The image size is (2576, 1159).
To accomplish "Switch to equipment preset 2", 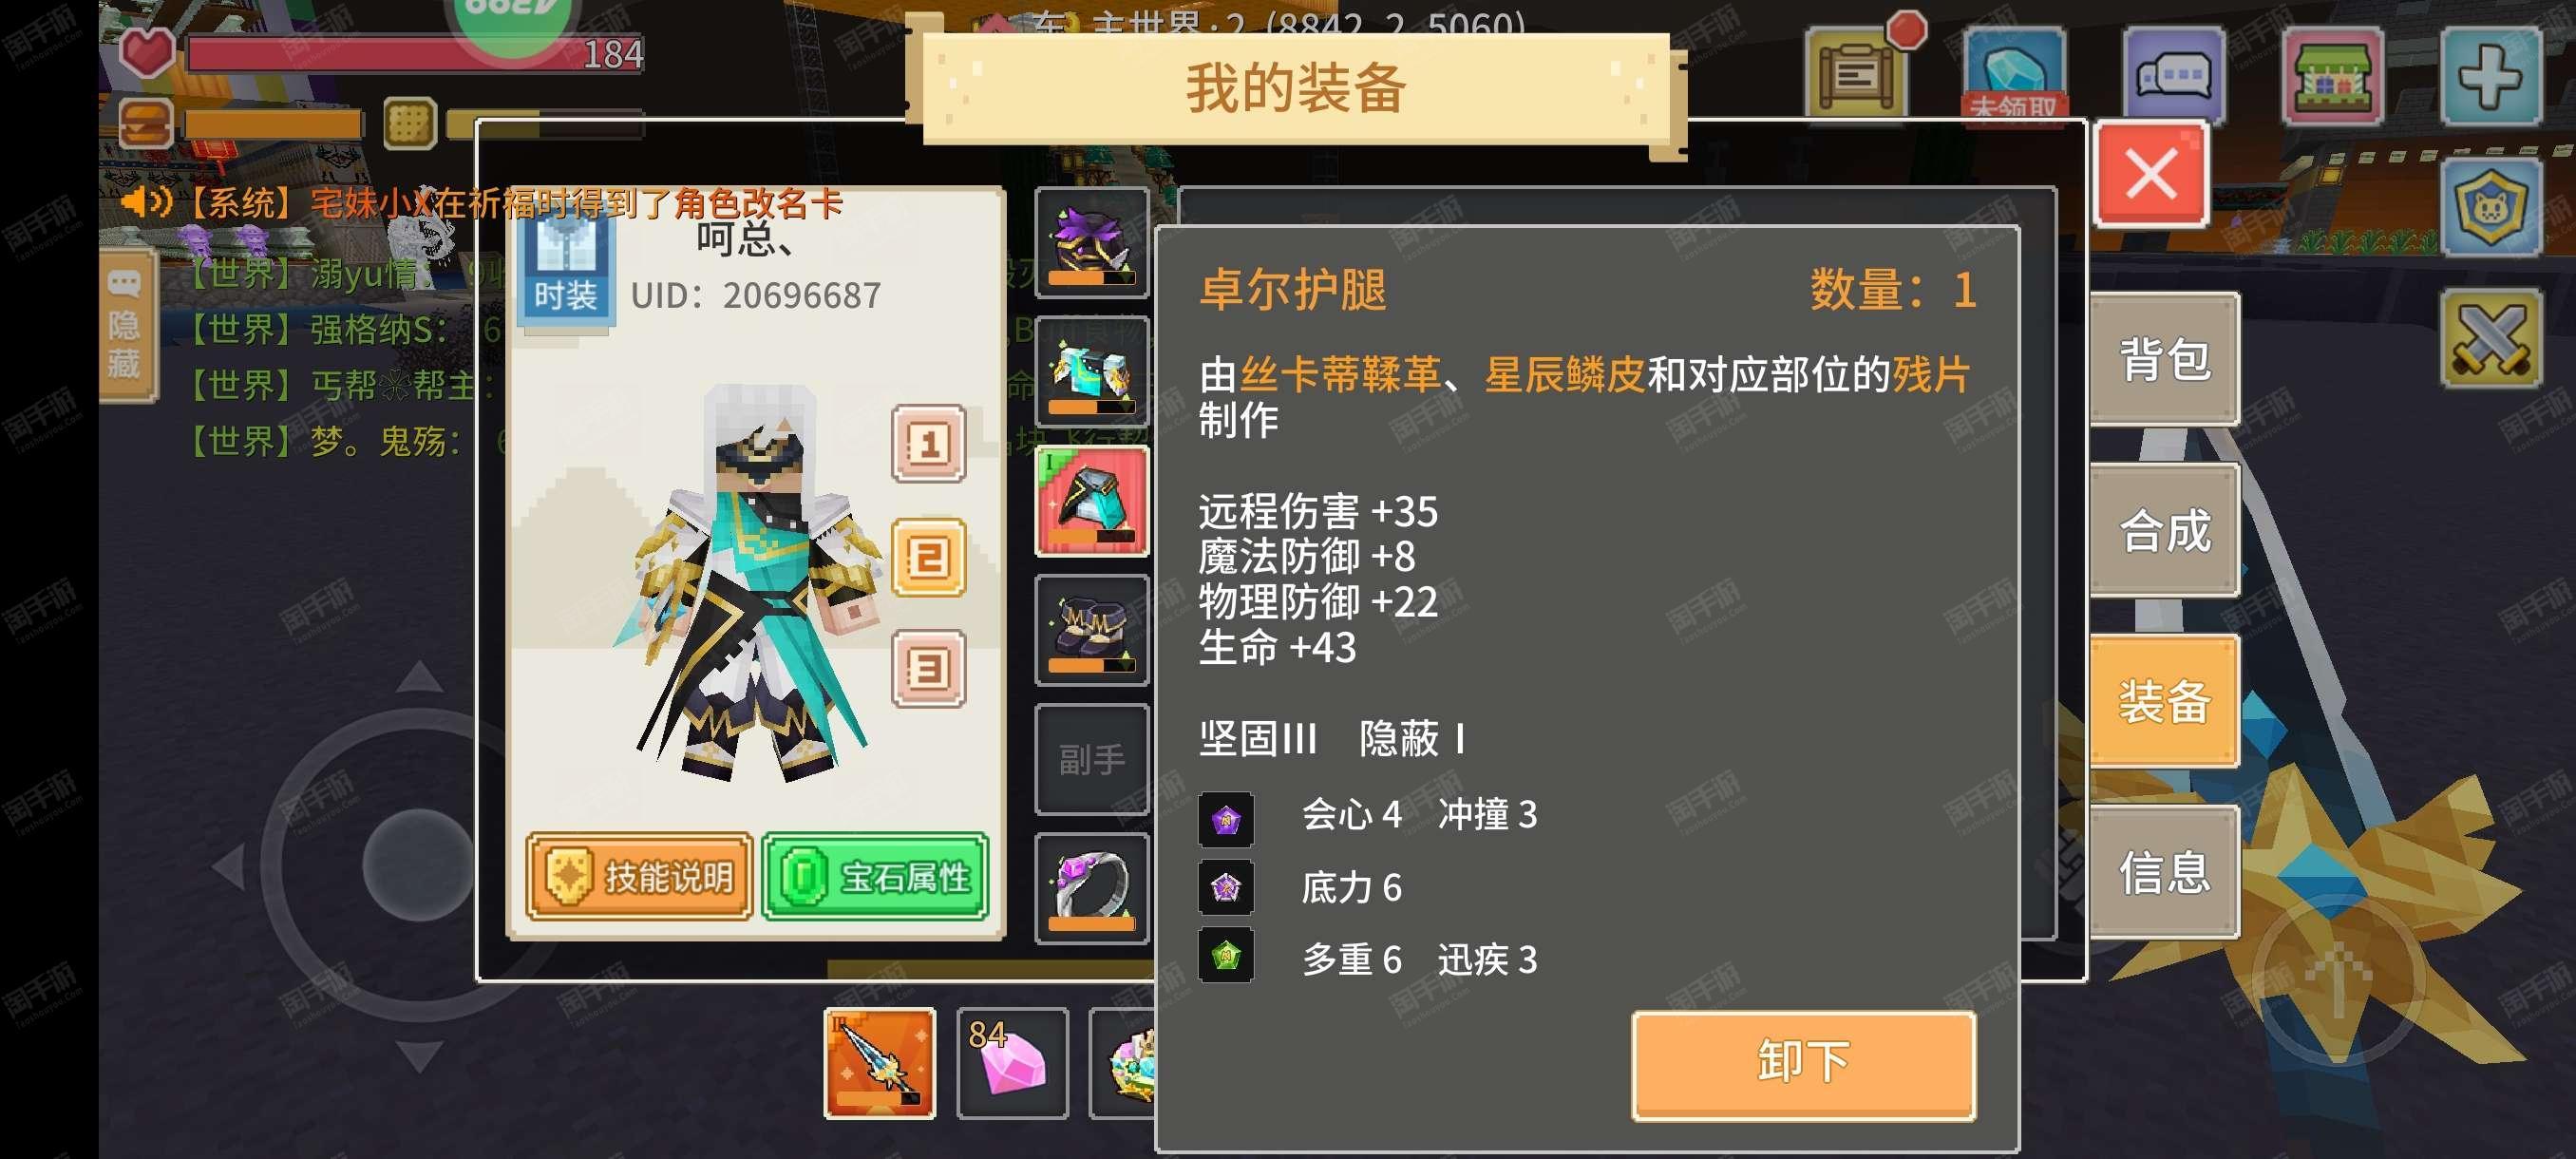I will point(928,557).
